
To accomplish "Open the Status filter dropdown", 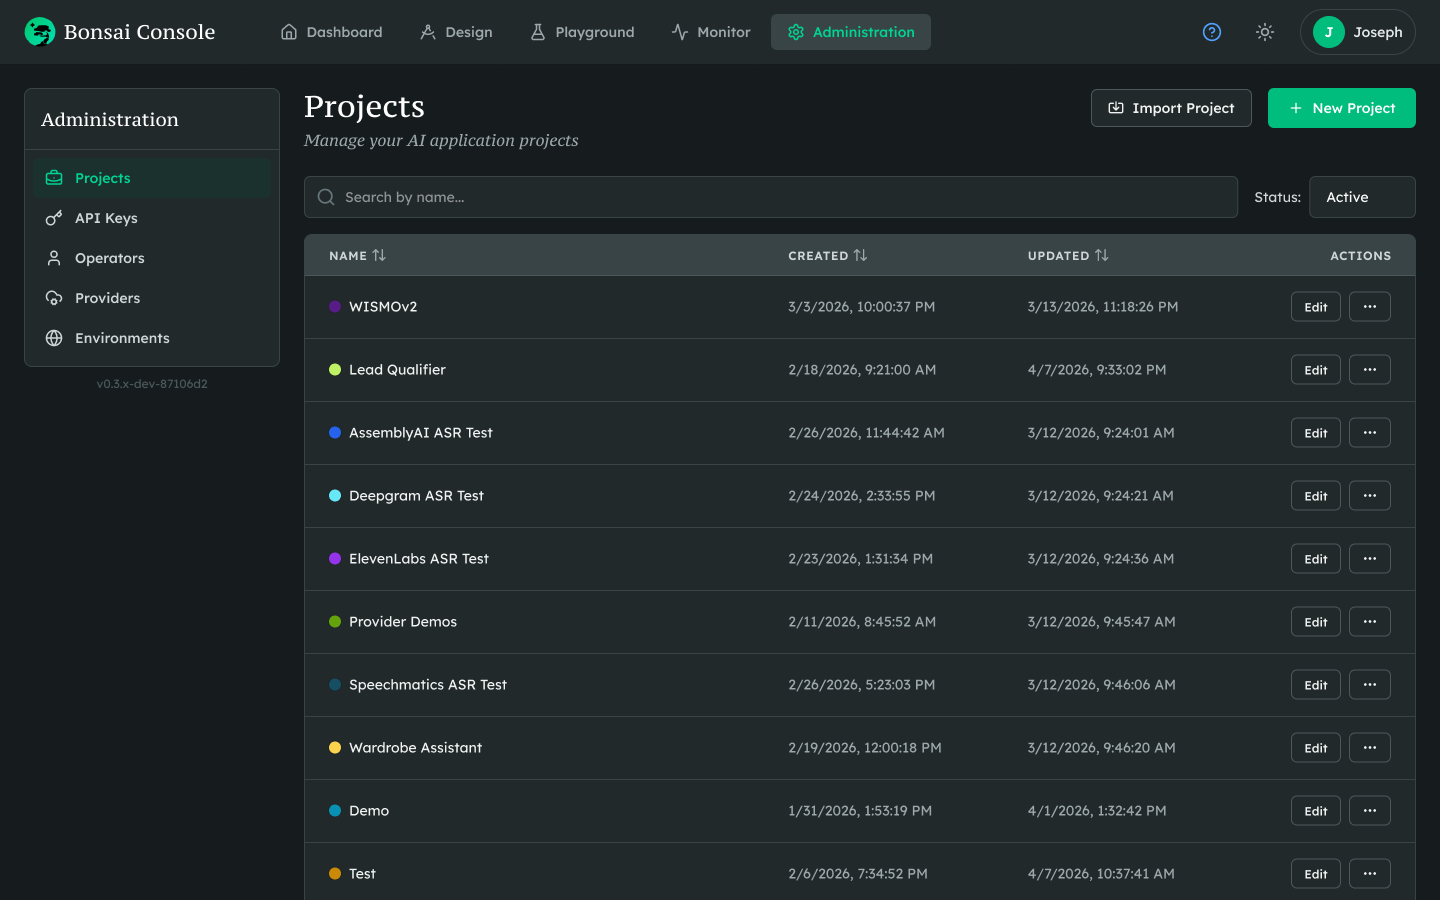I will click(1361, 197).
